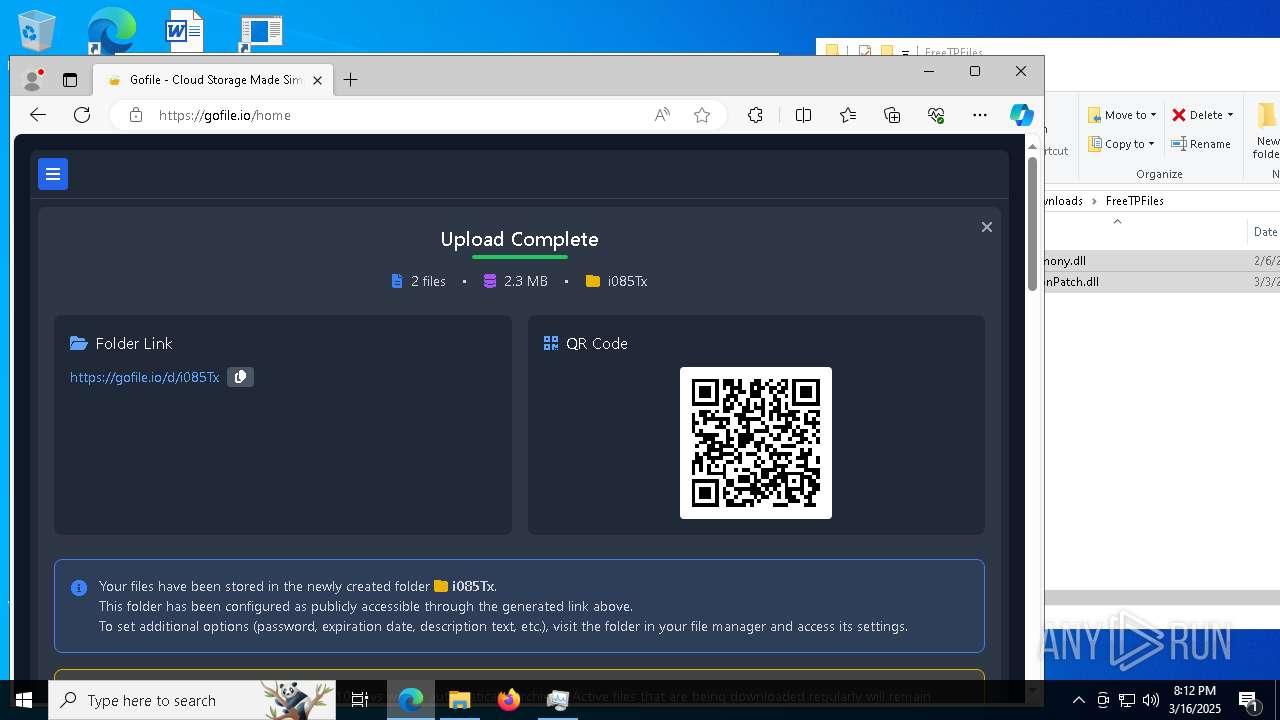1280x720 pixels.
Task: Copy the folder link with clipboard icon
Action: pos(240,377)
